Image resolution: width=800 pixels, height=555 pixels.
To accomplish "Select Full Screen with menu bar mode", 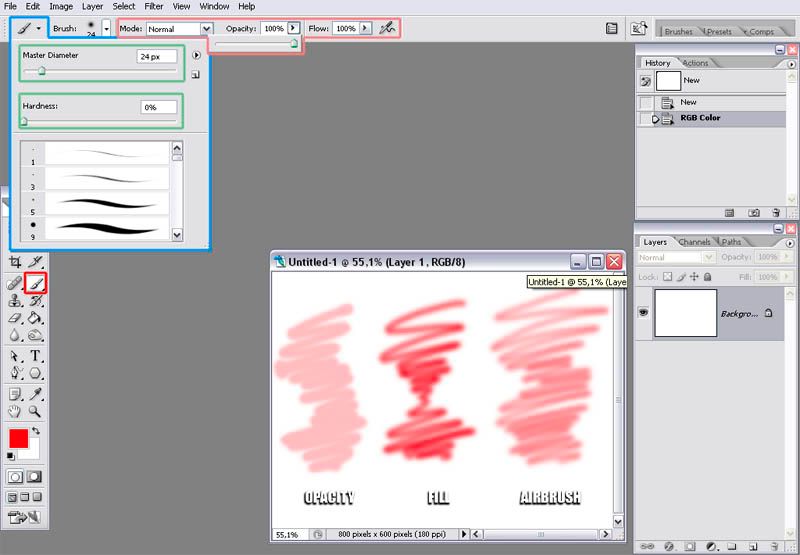I will pyautogui.click(x=24, y=497).
